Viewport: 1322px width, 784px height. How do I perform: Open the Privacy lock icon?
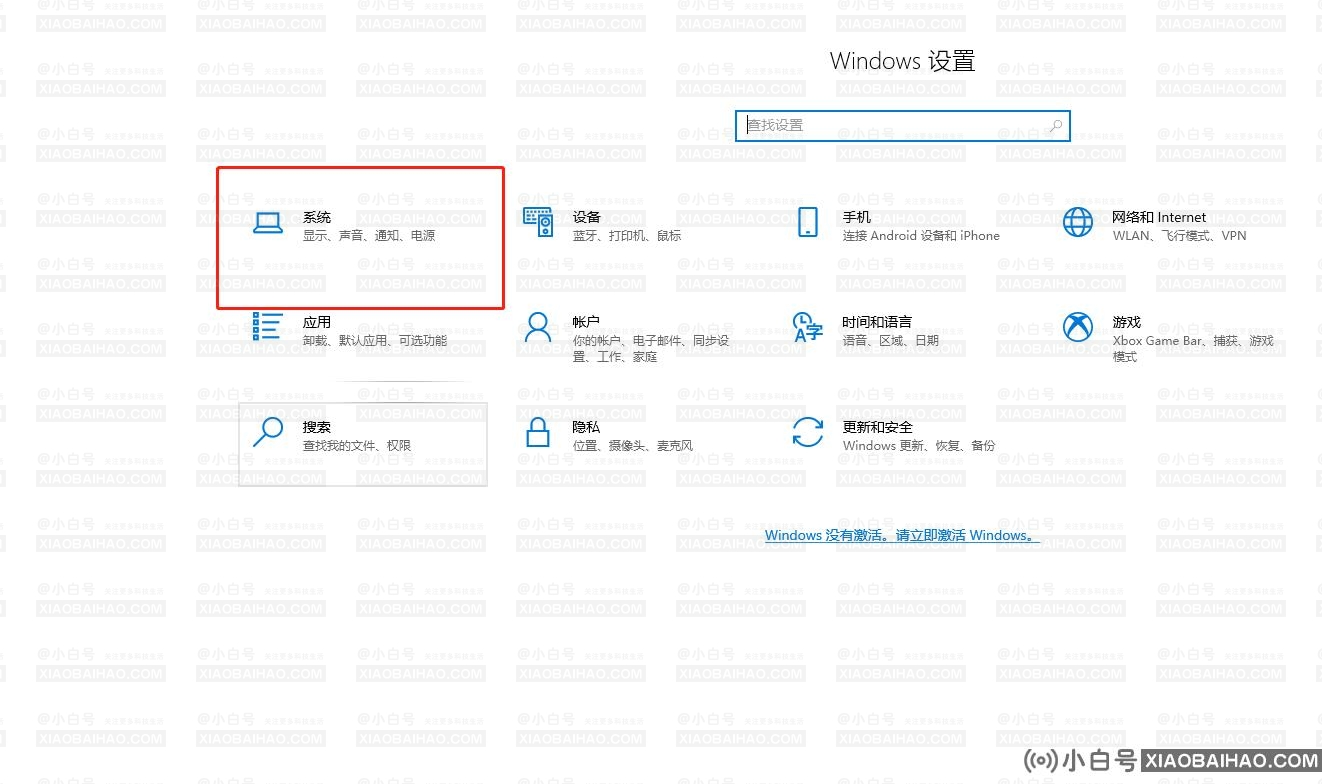[538, 431]
